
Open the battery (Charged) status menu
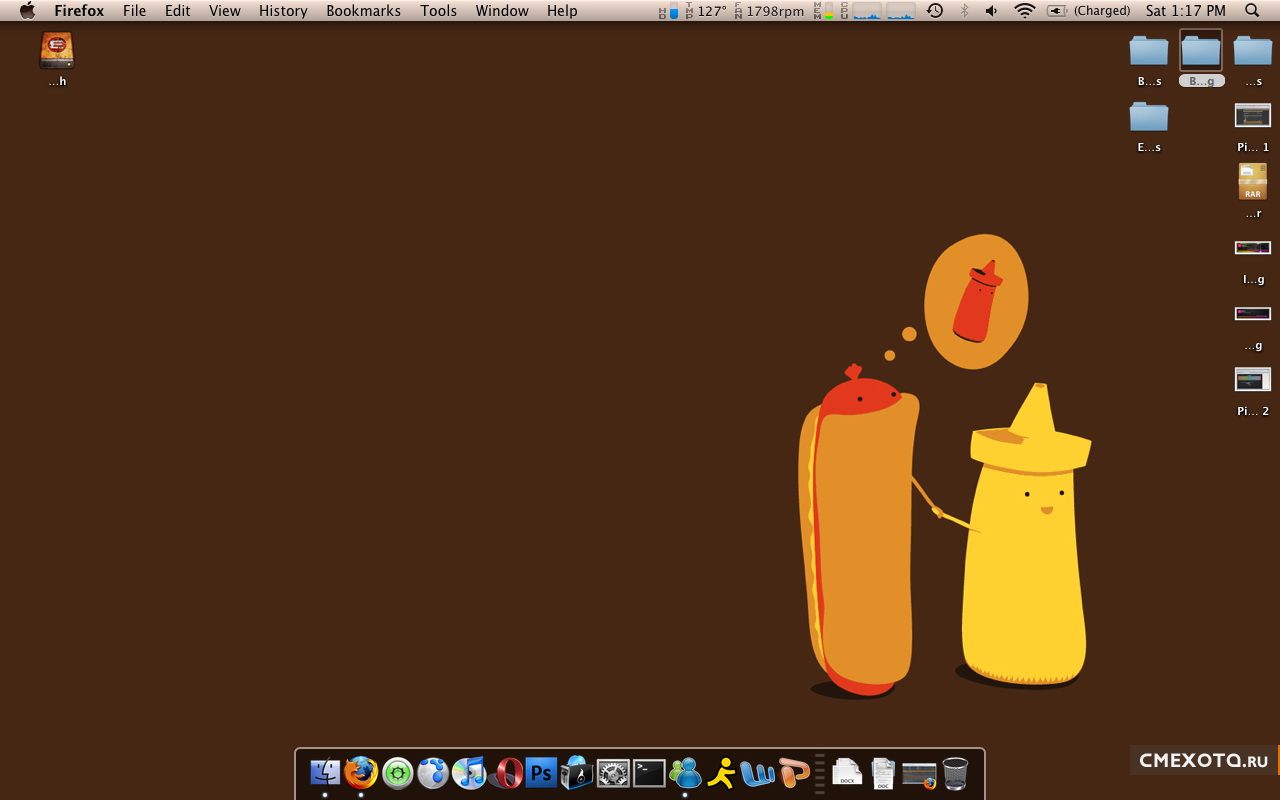(1089, 11)
